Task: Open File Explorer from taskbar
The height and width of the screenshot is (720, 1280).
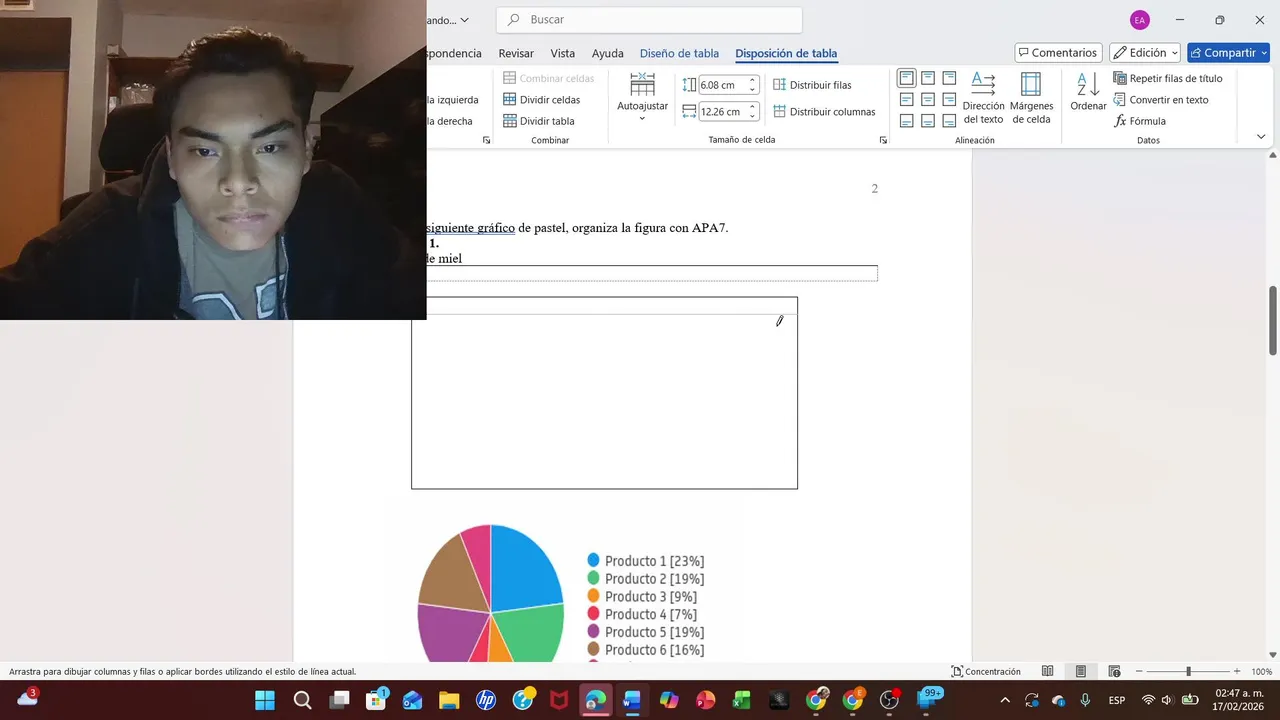Action: pyautogui.click(x=449, y=700)
